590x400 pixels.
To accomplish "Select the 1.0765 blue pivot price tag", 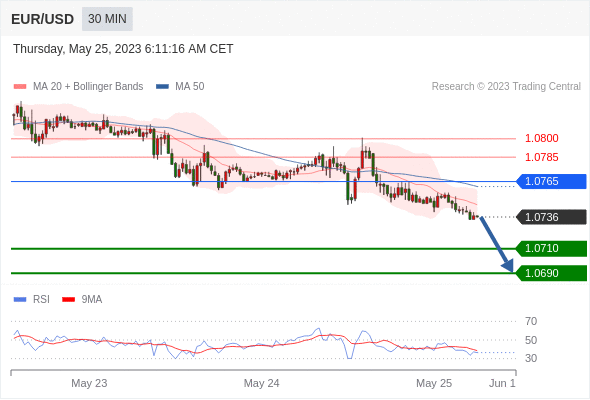I will coord(551,181).
